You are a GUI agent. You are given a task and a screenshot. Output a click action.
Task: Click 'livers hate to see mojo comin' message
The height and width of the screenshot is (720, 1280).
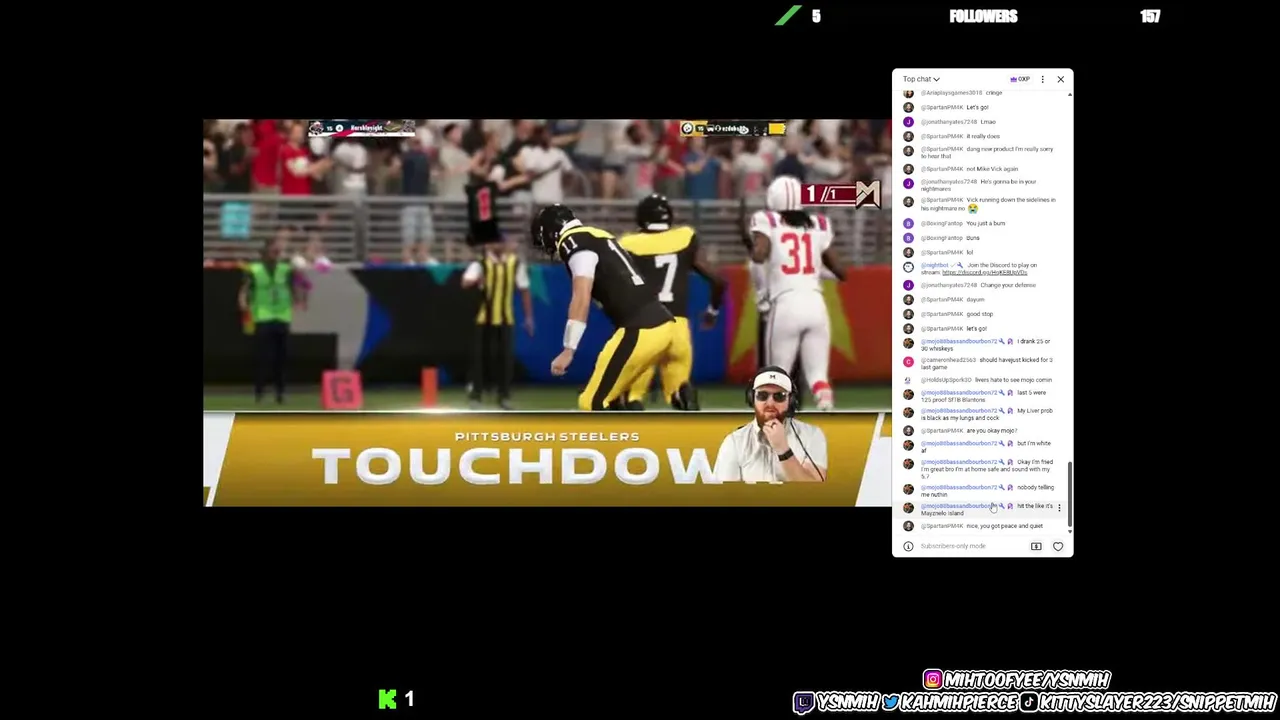pos(1014,380)
